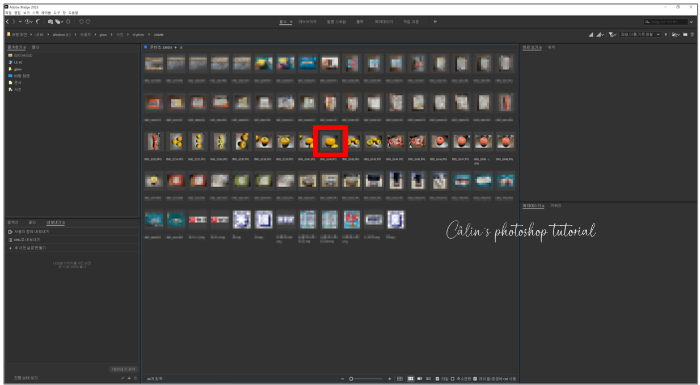Viewport: 700px width, 385px height.
Task: Lock thumbnail grid view icon
Action: (400, 379)
